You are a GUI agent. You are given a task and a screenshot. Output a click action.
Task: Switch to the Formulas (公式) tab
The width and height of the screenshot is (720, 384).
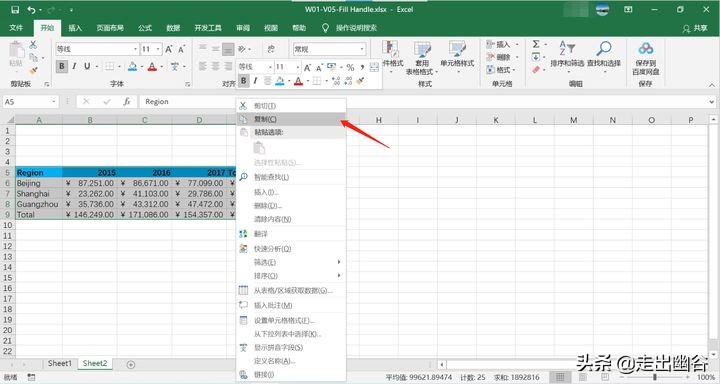click(x=145, y=28)
